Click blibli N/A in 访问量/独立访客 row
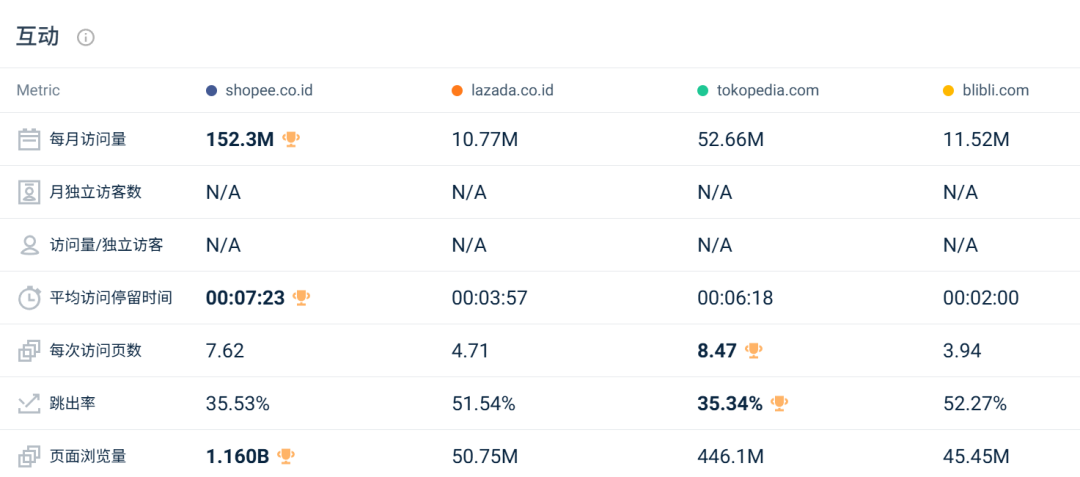 click(960, 245)
